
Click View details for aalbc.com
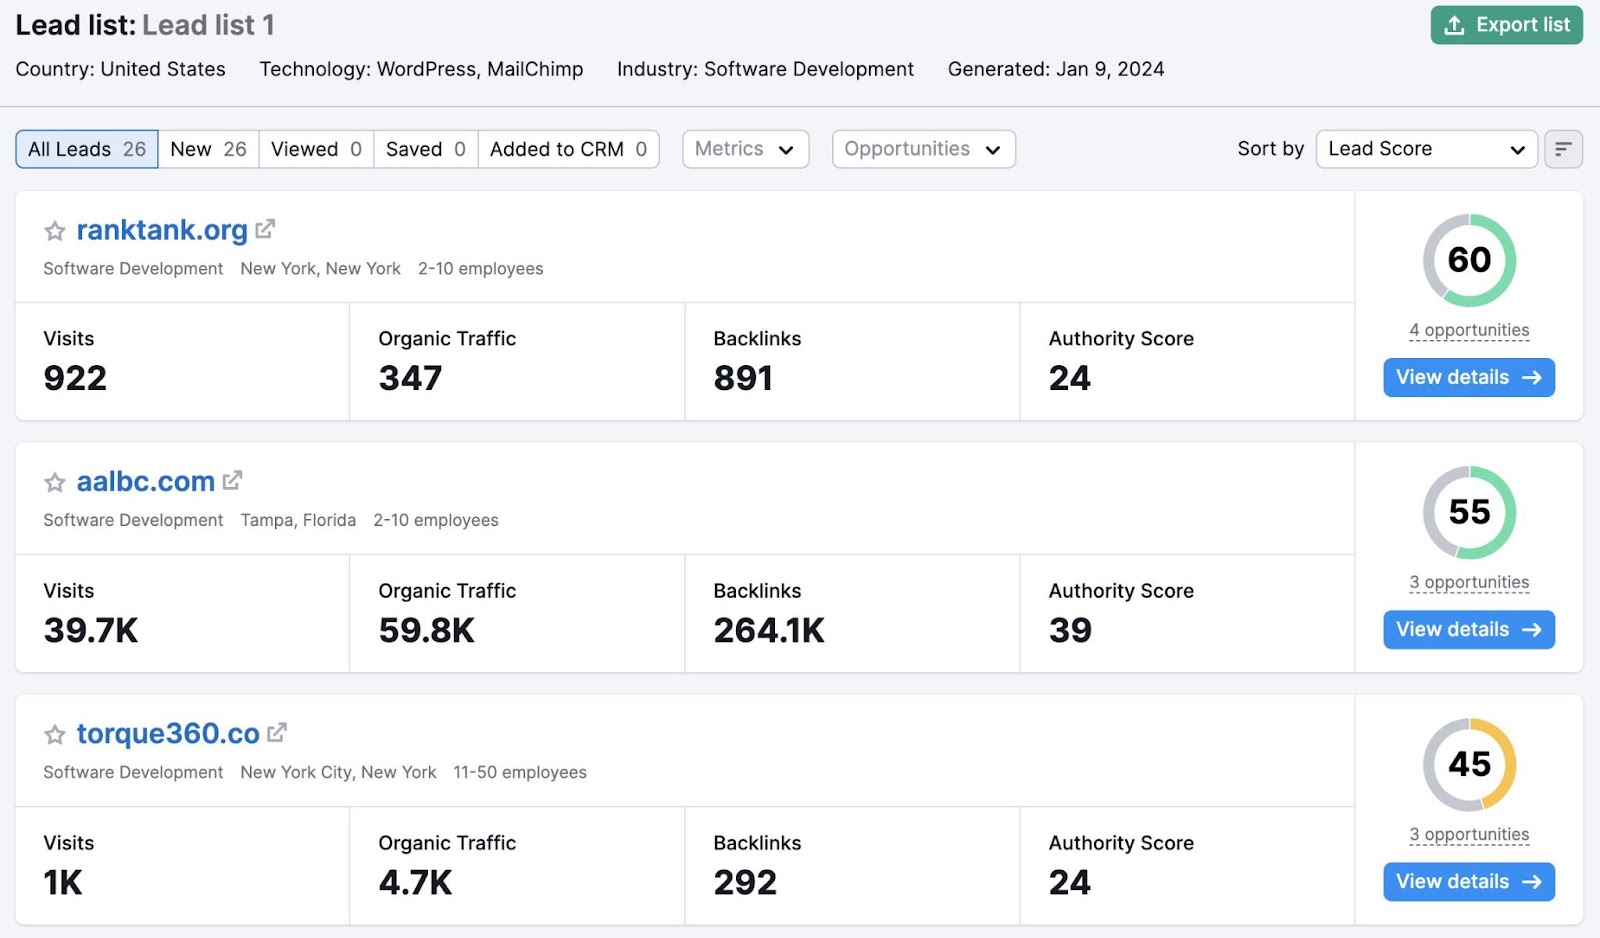pos(1468,629)
